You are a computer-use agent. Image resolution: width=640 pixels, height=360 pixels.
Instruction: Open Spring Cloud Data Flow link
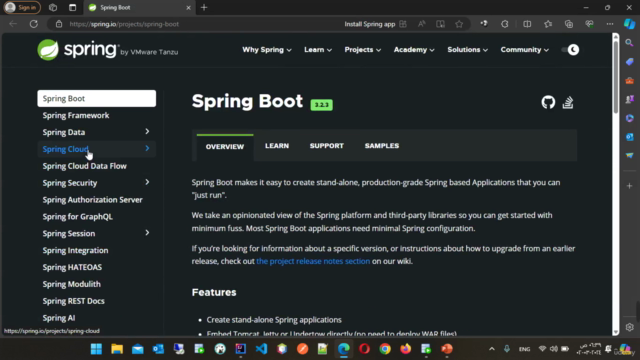[x=84, y=166]
